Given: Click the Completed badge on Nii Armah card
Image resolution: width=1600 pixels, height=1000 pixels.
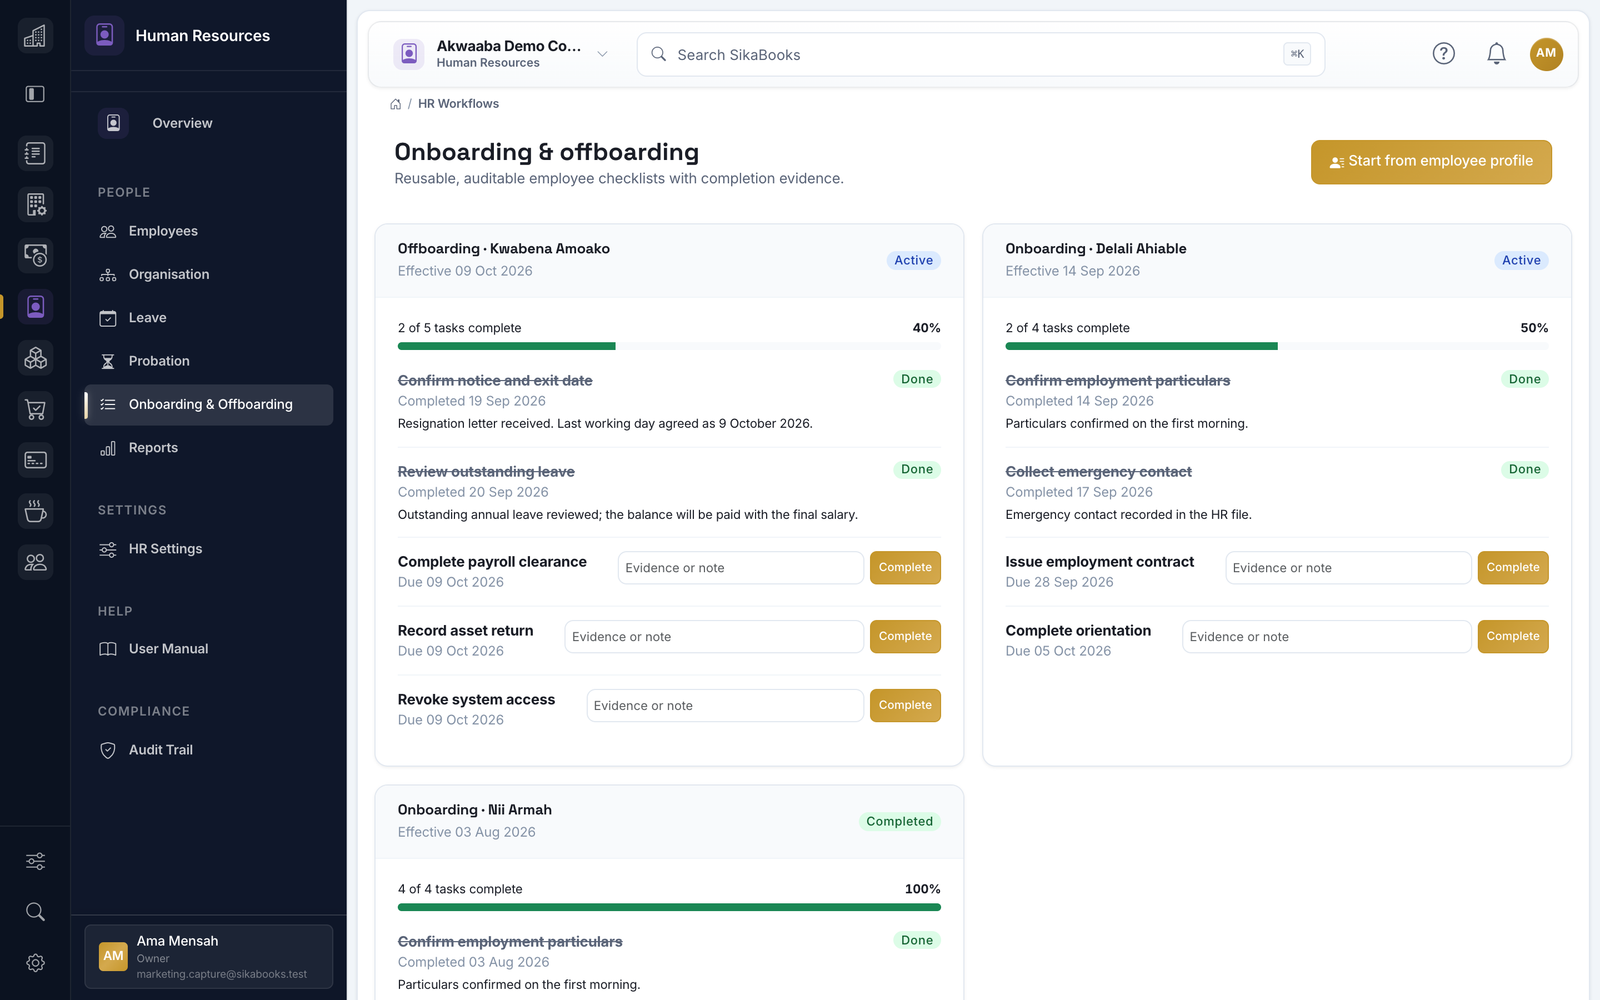Looking at the screenshot, I should [900, 821].
